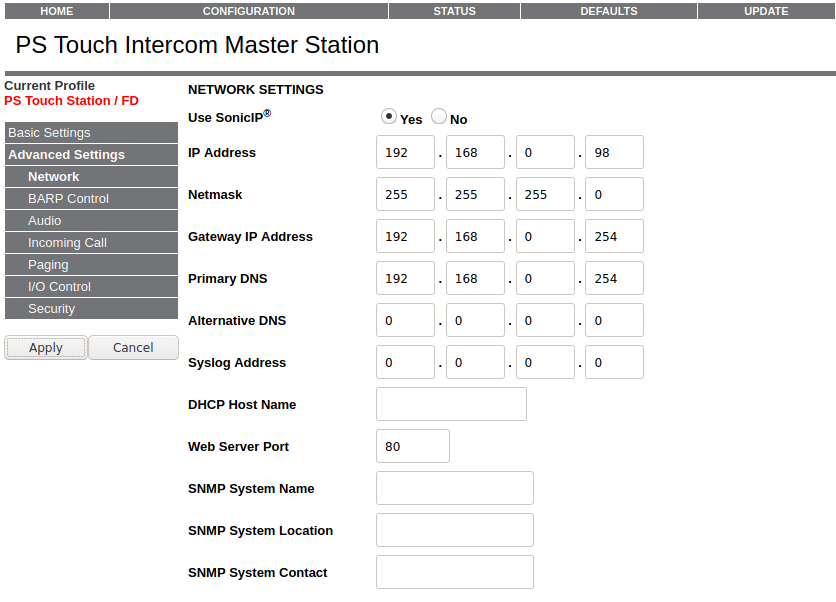Open the UPDATE tab
This screenshot has height=602, width=836.
coord(766,11)
